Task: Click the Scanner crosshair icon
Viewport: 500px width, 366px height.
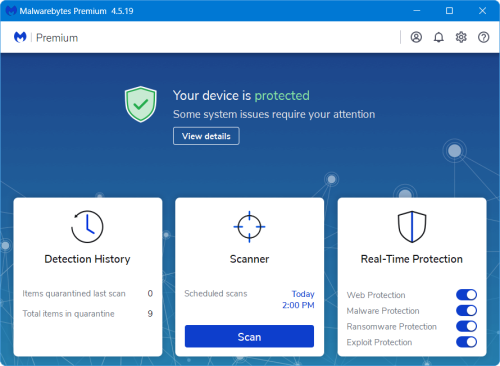Action: click(x=249, y=227)
